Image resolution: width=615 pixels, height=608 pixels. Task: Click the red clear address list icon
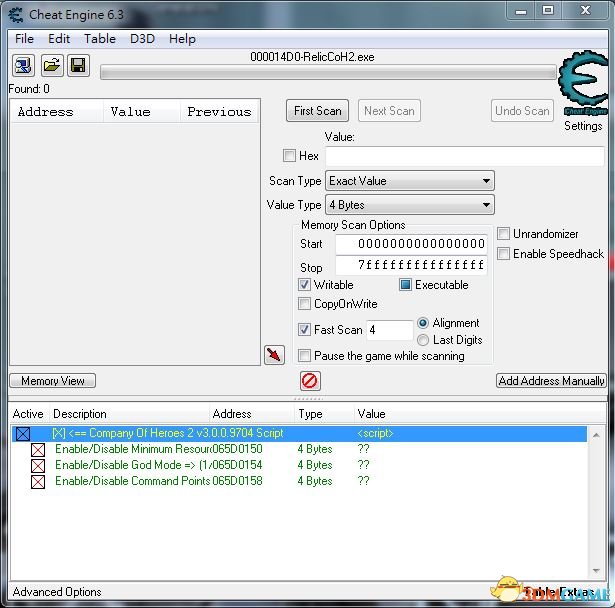pyautogui.click(x=310, y=380)
